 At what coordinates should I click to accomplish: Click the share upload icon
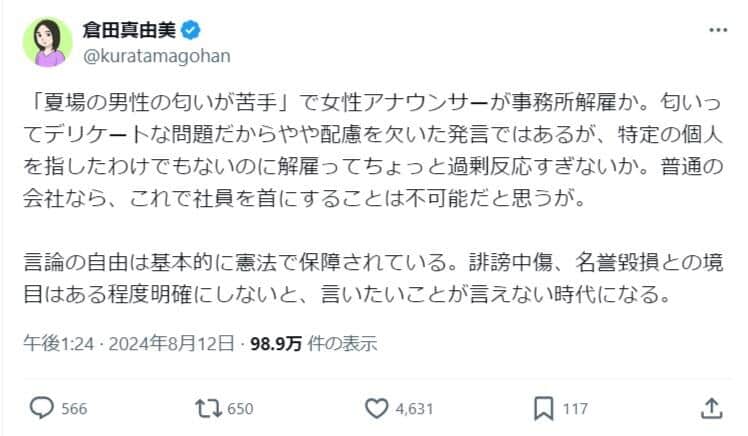[x=711, y=408]
